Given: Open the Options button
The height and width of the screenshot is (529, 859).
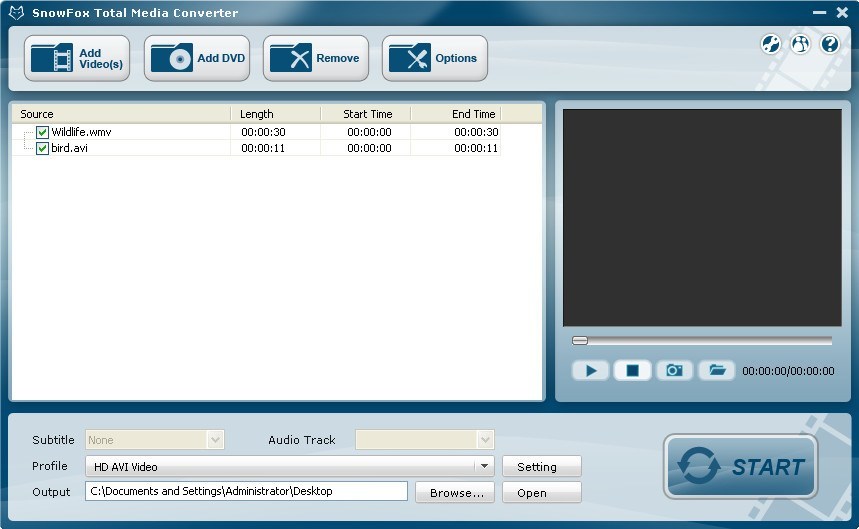Looking at the screenshot, I should [434, 58].
